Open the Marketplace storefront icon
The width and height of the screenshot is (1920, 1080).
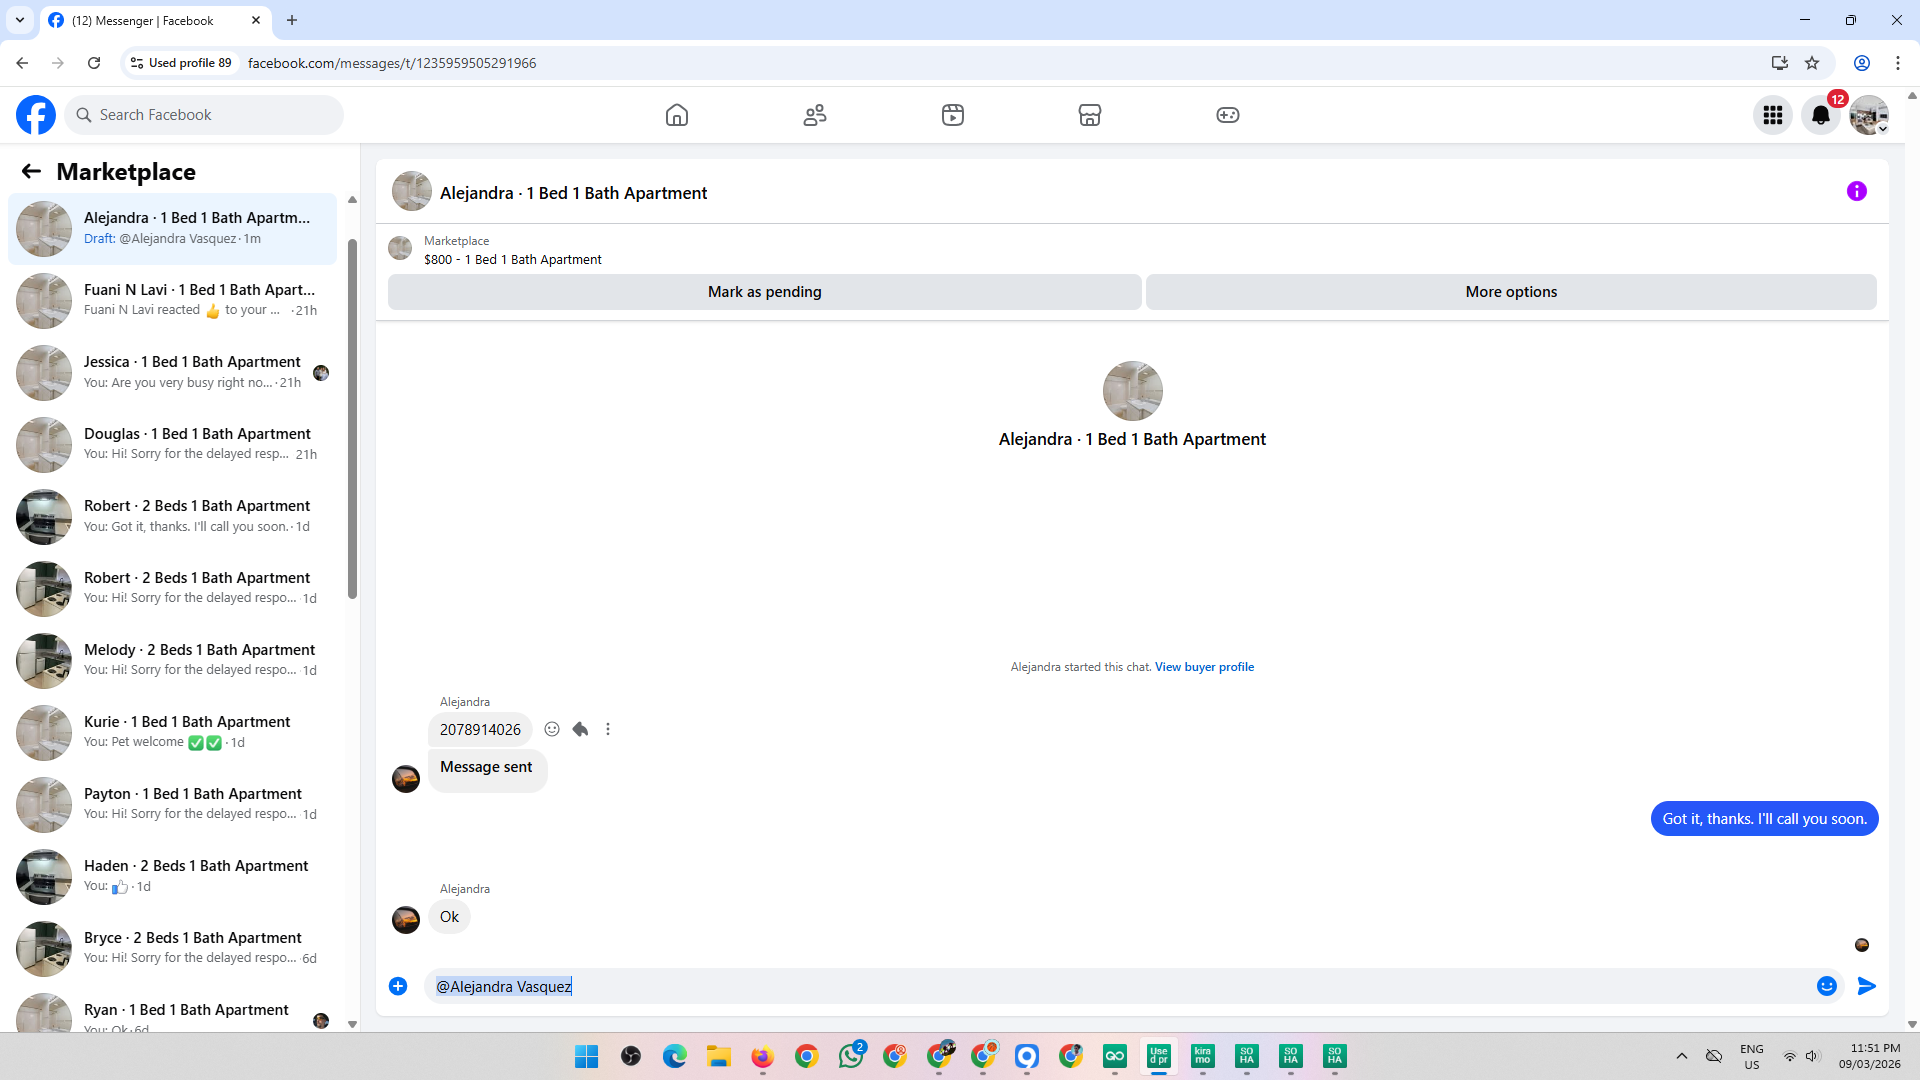(x=1090, y=115)
